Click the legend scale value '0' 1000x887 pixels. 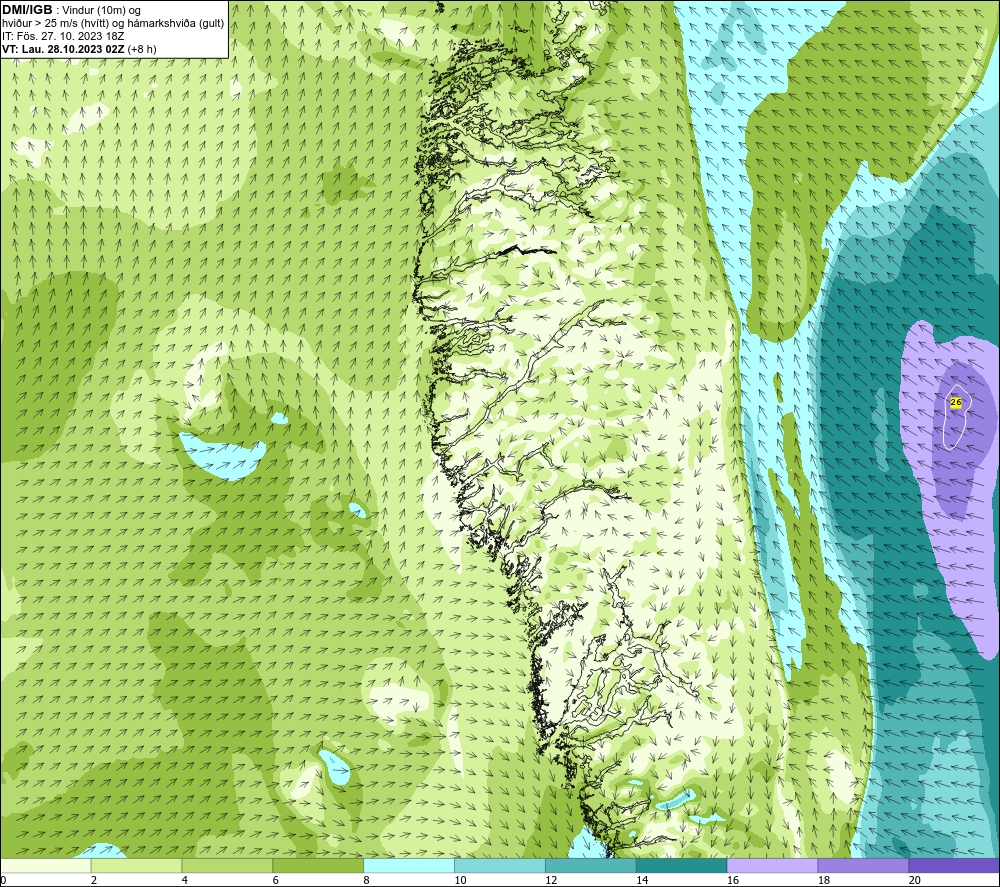3,881
